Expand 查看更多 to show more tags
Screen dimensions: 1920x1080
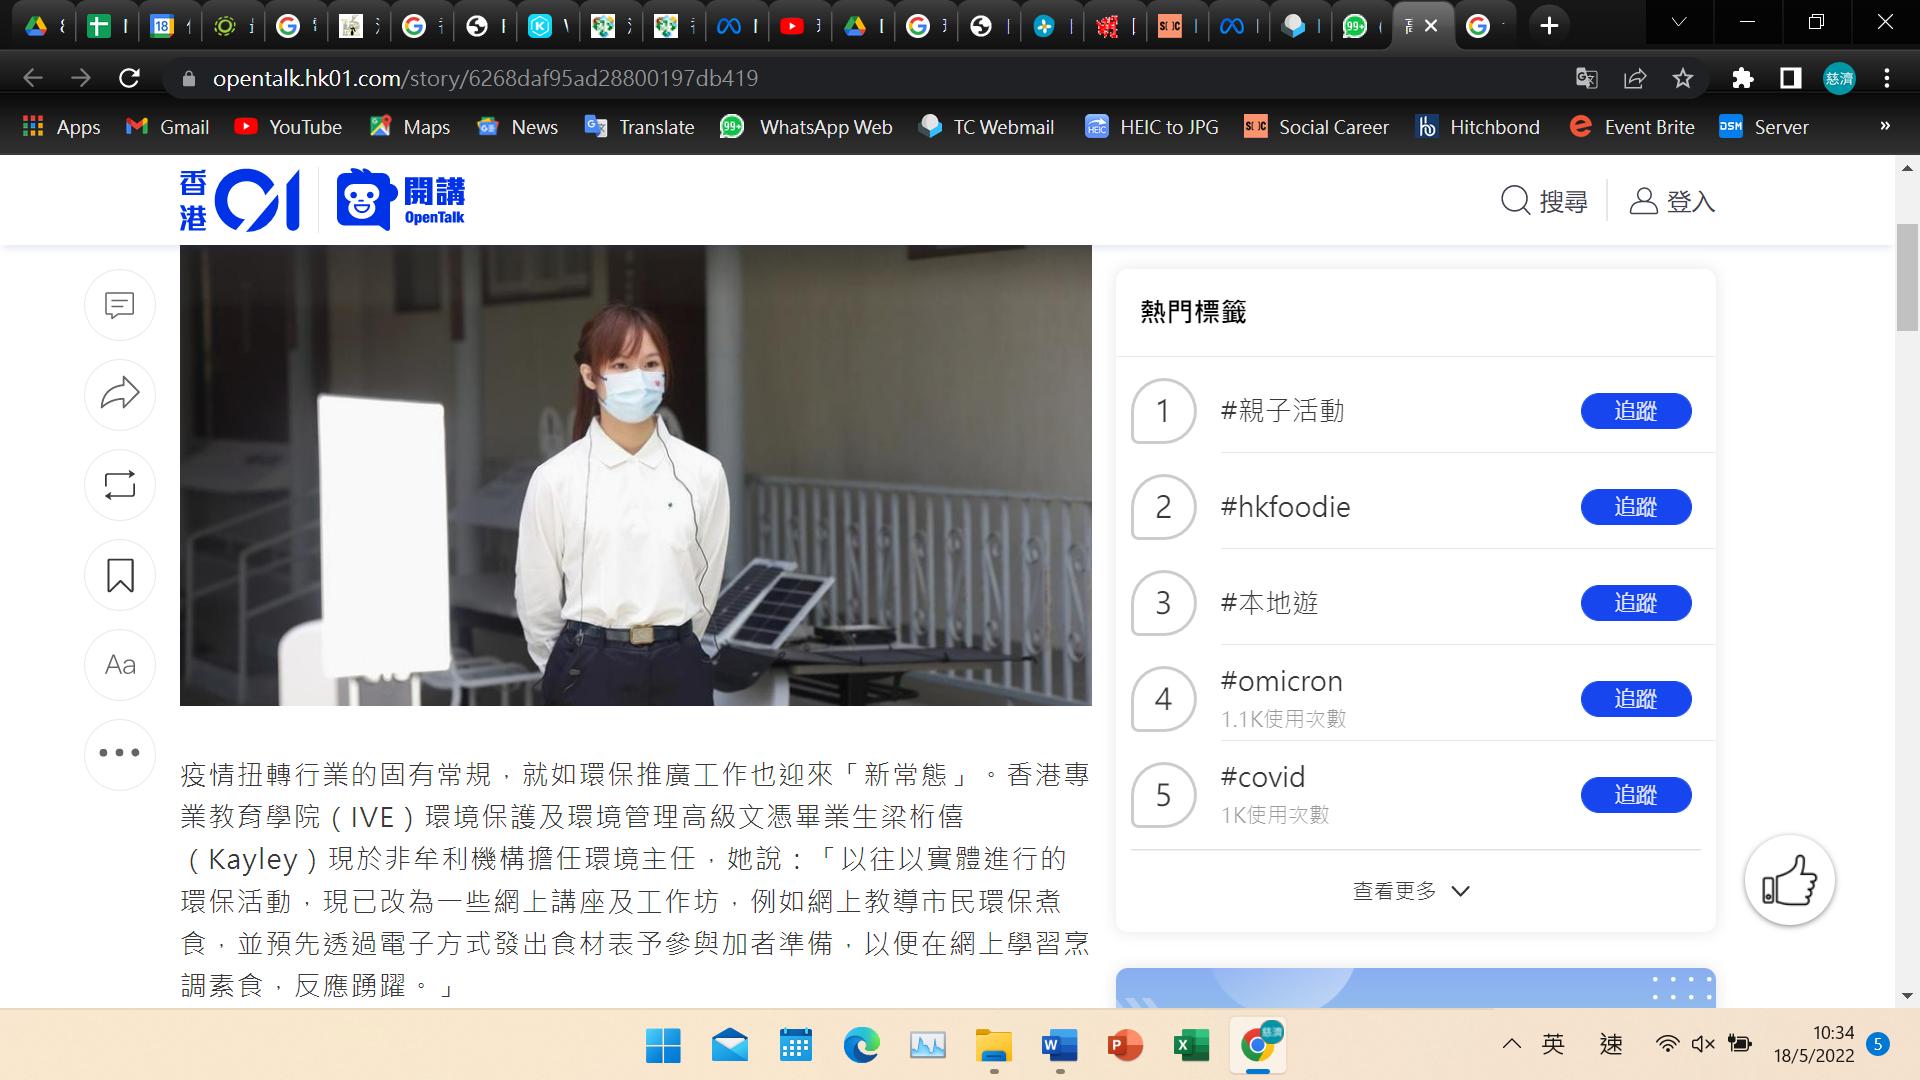(x=1411, y=891)
